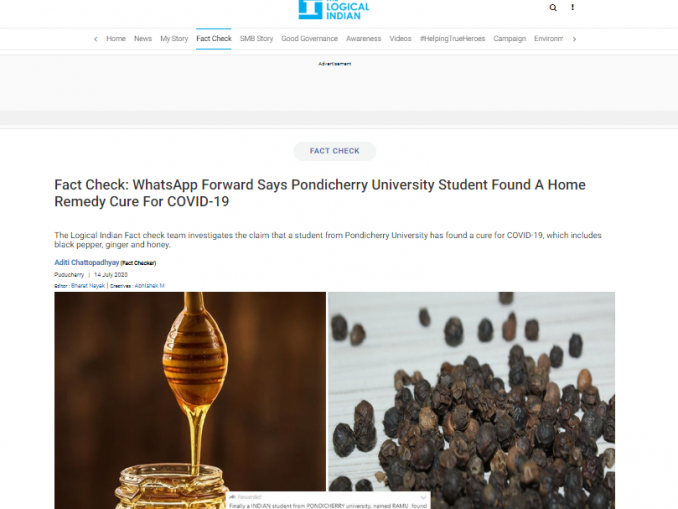Image resolution: width=678 pixels, height=509 pixels.
Task: Open the News section
Action: coord(143,38)
